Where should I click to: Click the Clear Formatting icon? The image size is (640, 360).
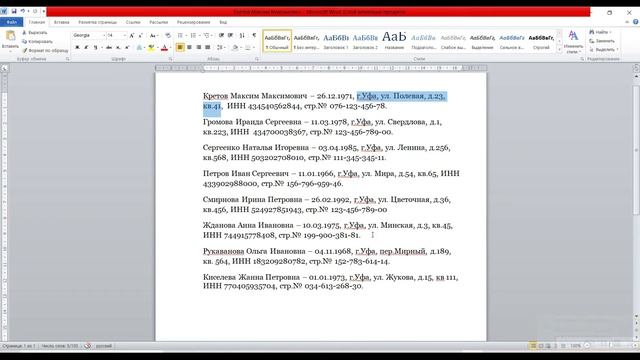pos(167,36)
